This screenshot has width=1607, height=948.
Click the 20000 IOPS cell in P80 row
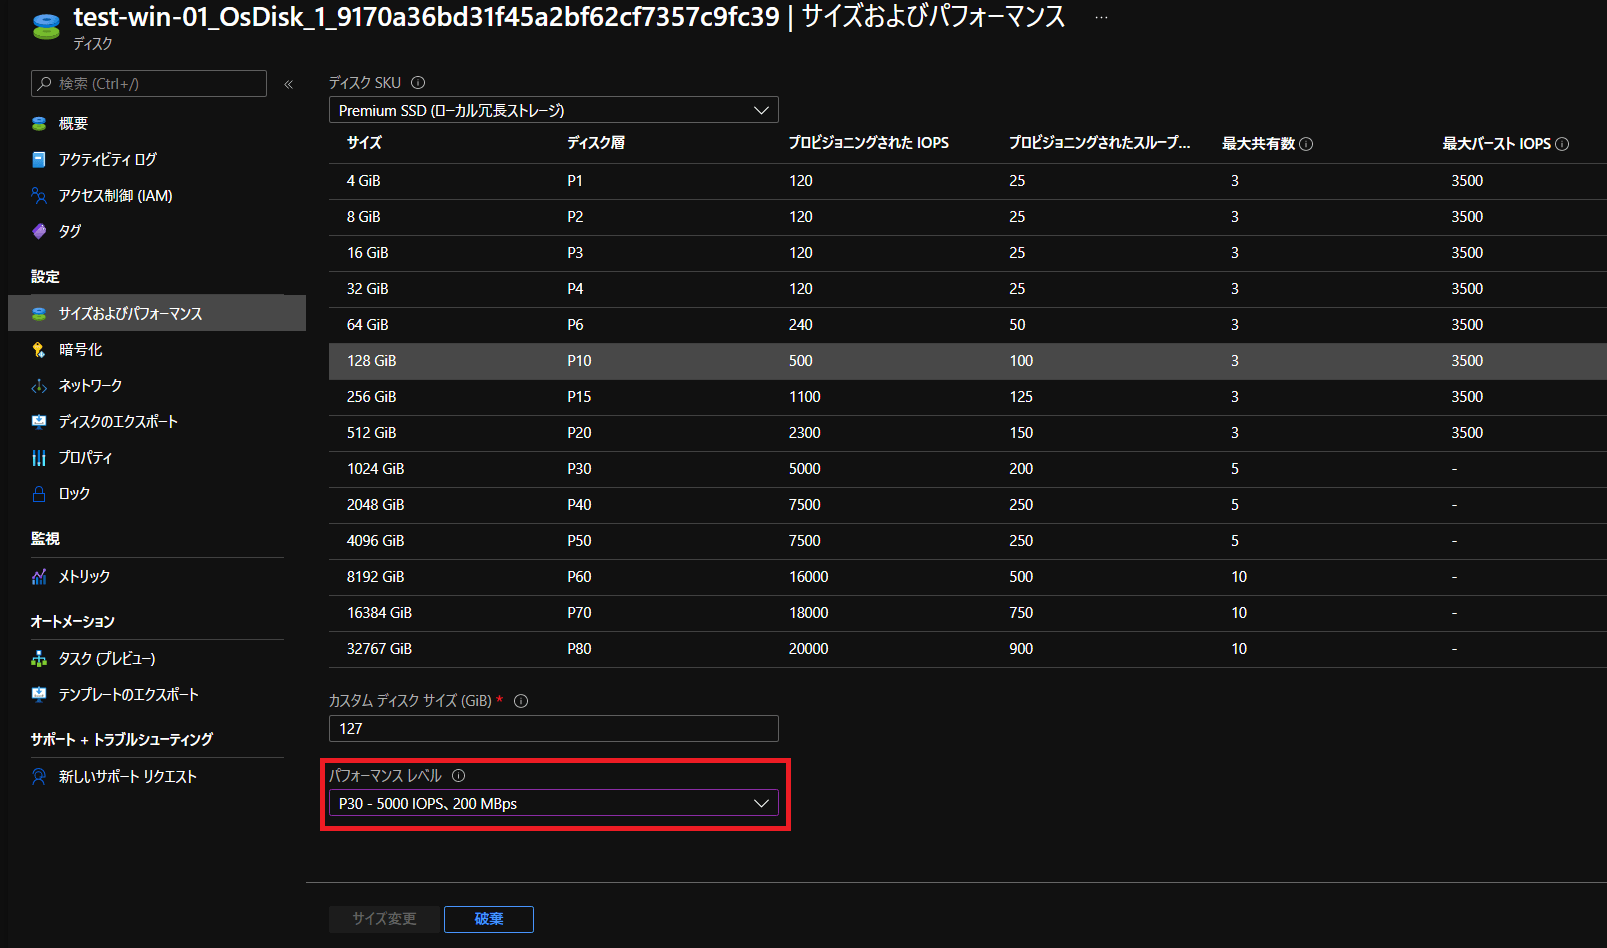(808, 649)
